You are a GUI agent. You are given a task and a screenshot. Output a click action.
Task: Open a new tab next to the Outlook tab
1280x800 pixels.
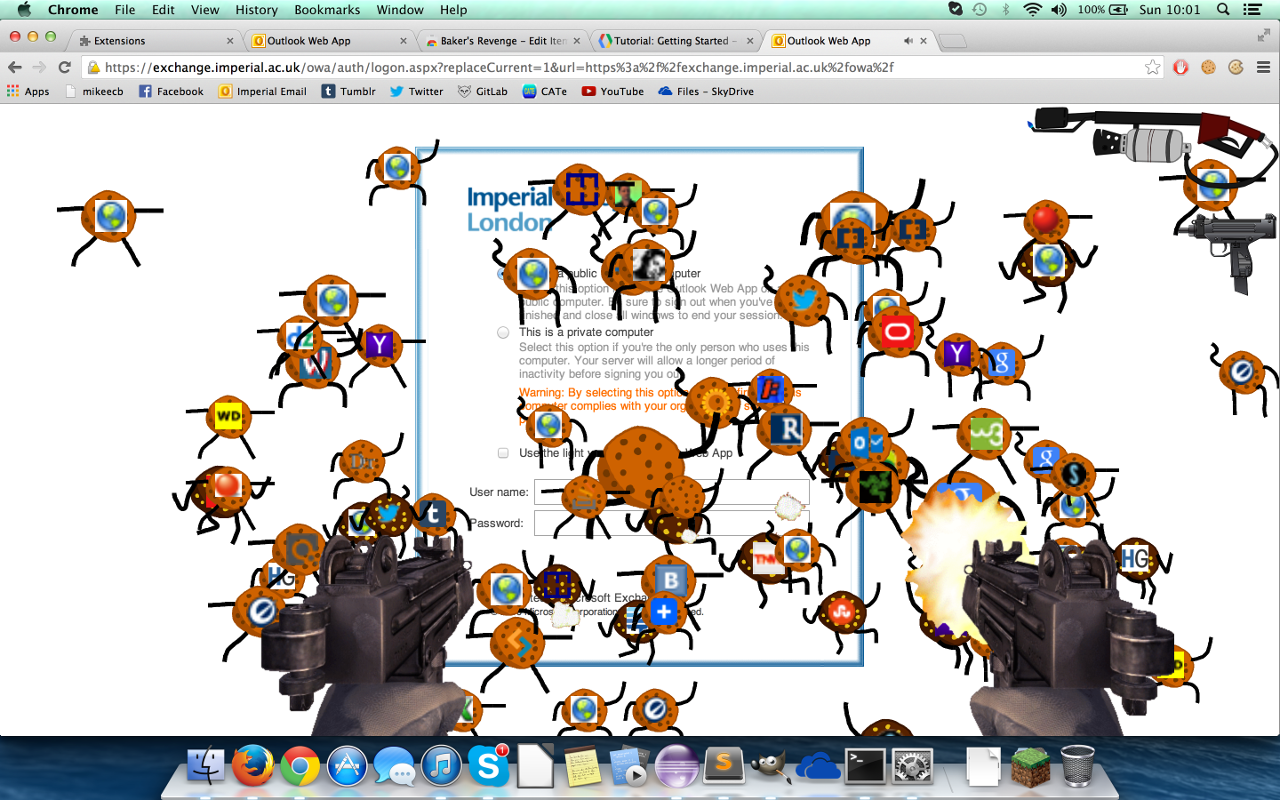(953, 41)
